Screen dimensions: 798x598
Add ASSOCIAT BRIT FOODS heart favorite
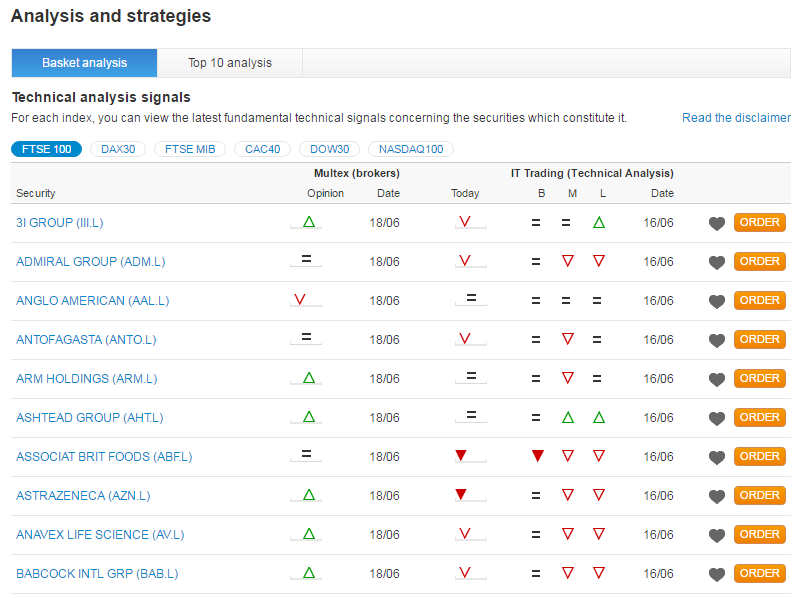(717, 458)
